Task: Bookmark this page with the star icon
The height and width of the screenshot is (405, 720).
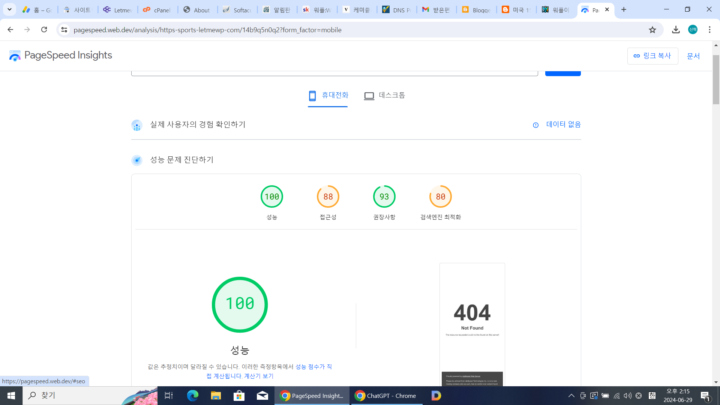Action: click(x=653, y=30)
